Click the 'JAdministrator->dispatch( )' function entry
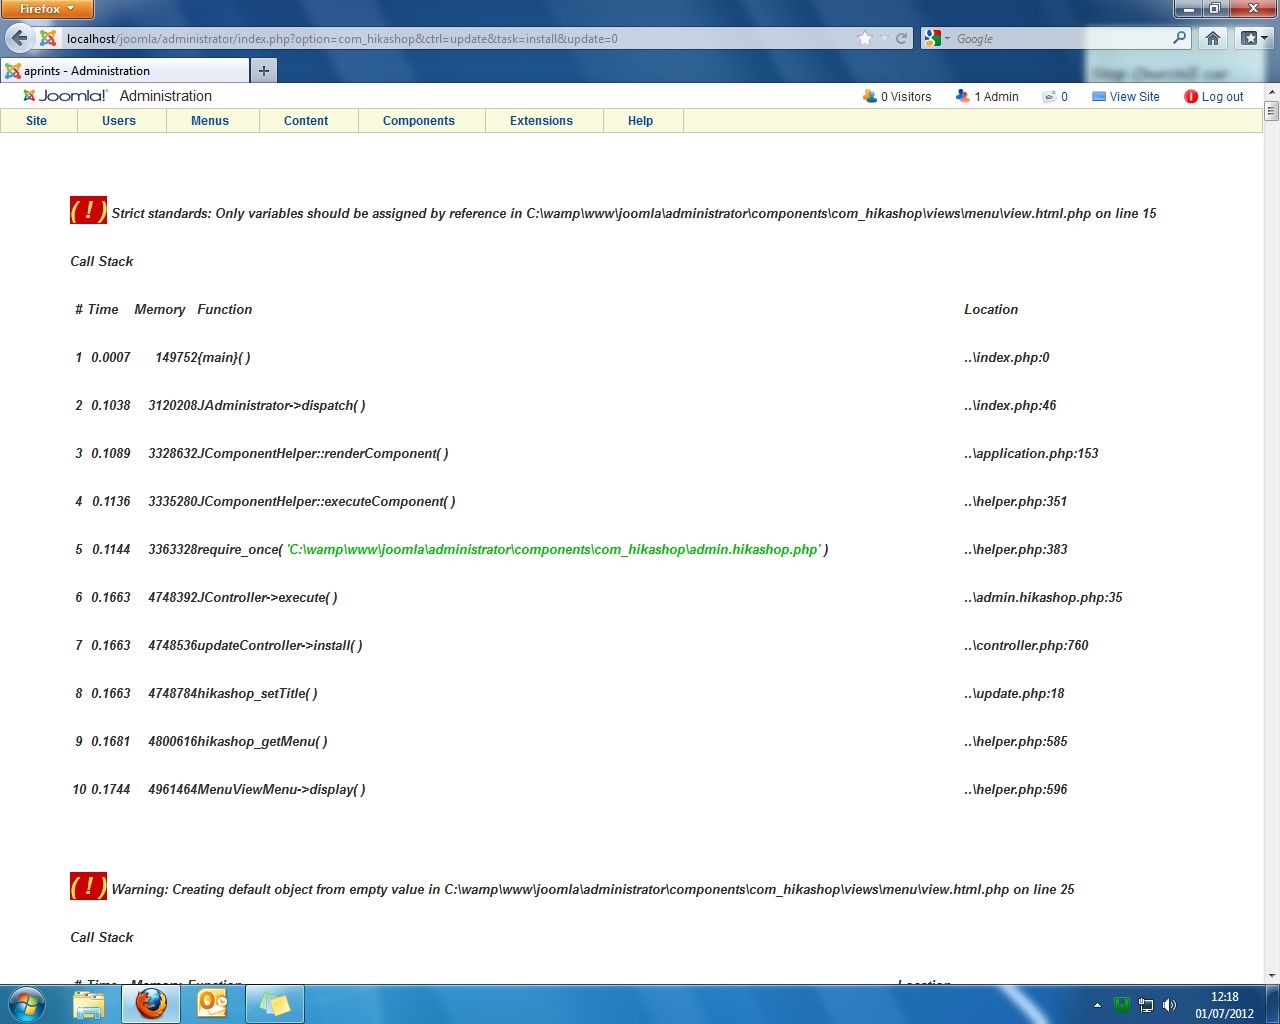 click(282, 406)
